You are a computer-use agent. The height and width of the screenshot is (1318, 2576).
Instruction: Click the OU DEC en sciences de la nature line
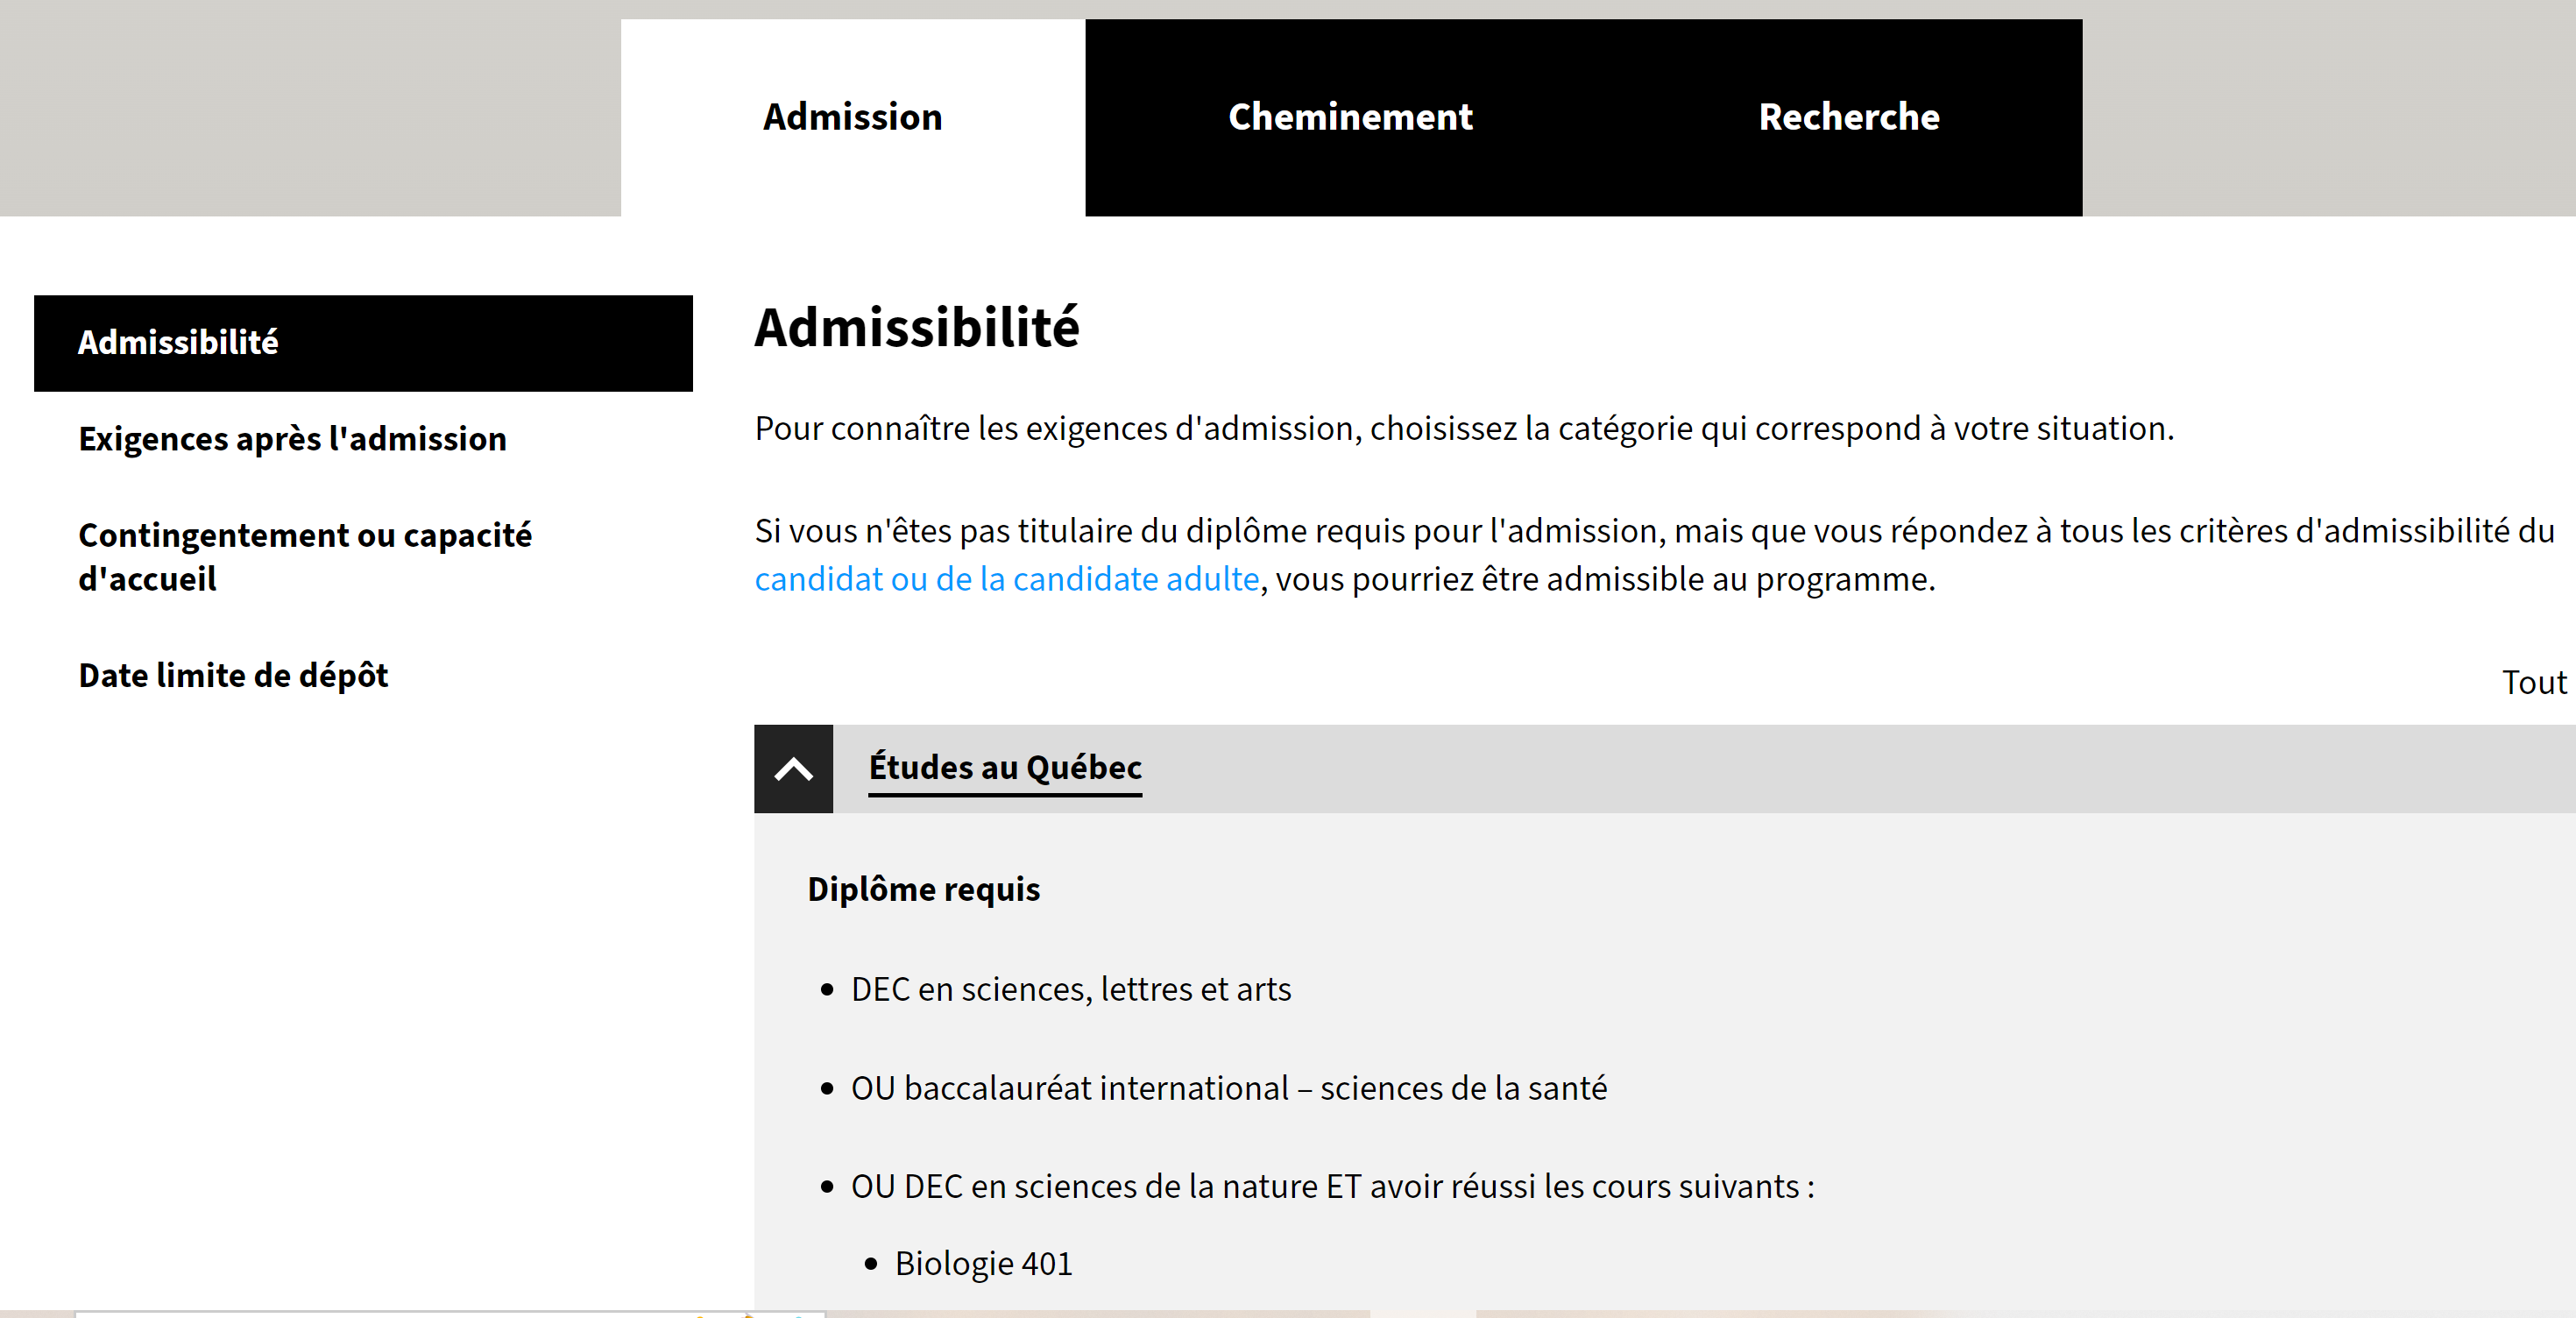point(1332,1186)
